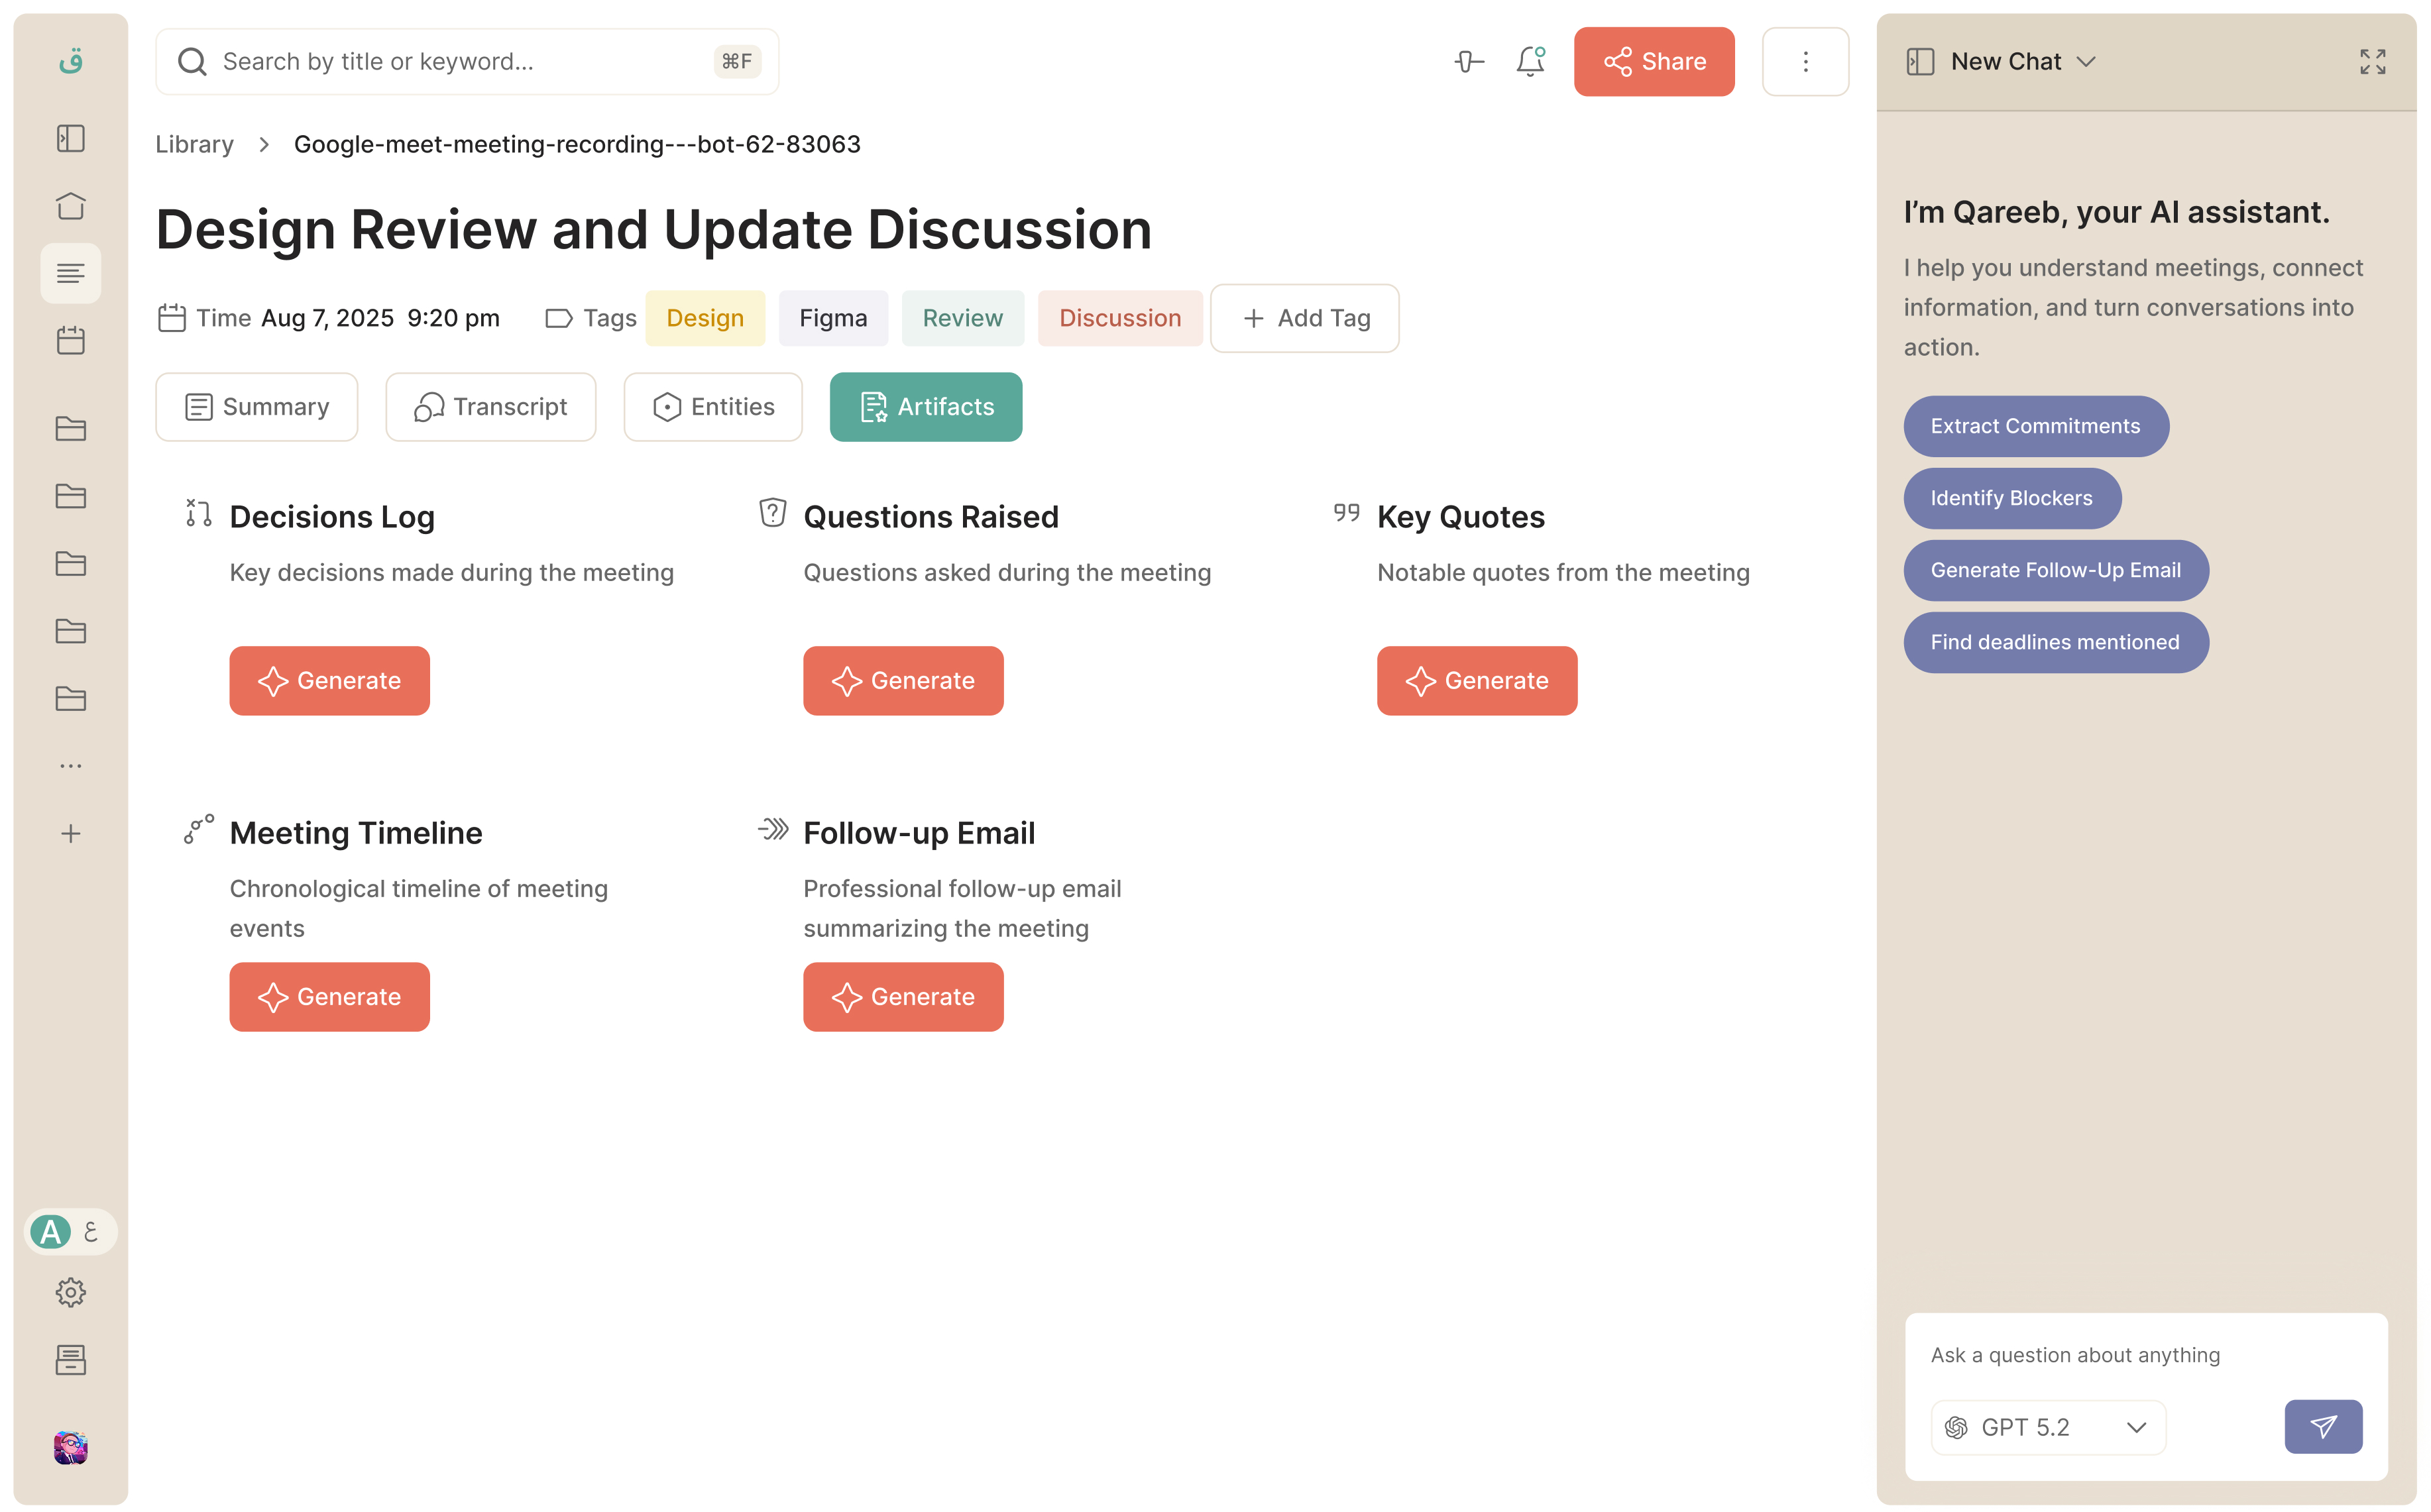2431x1512 pixels.
Task: Click the 9:20 pm time value
Action: 453,318
